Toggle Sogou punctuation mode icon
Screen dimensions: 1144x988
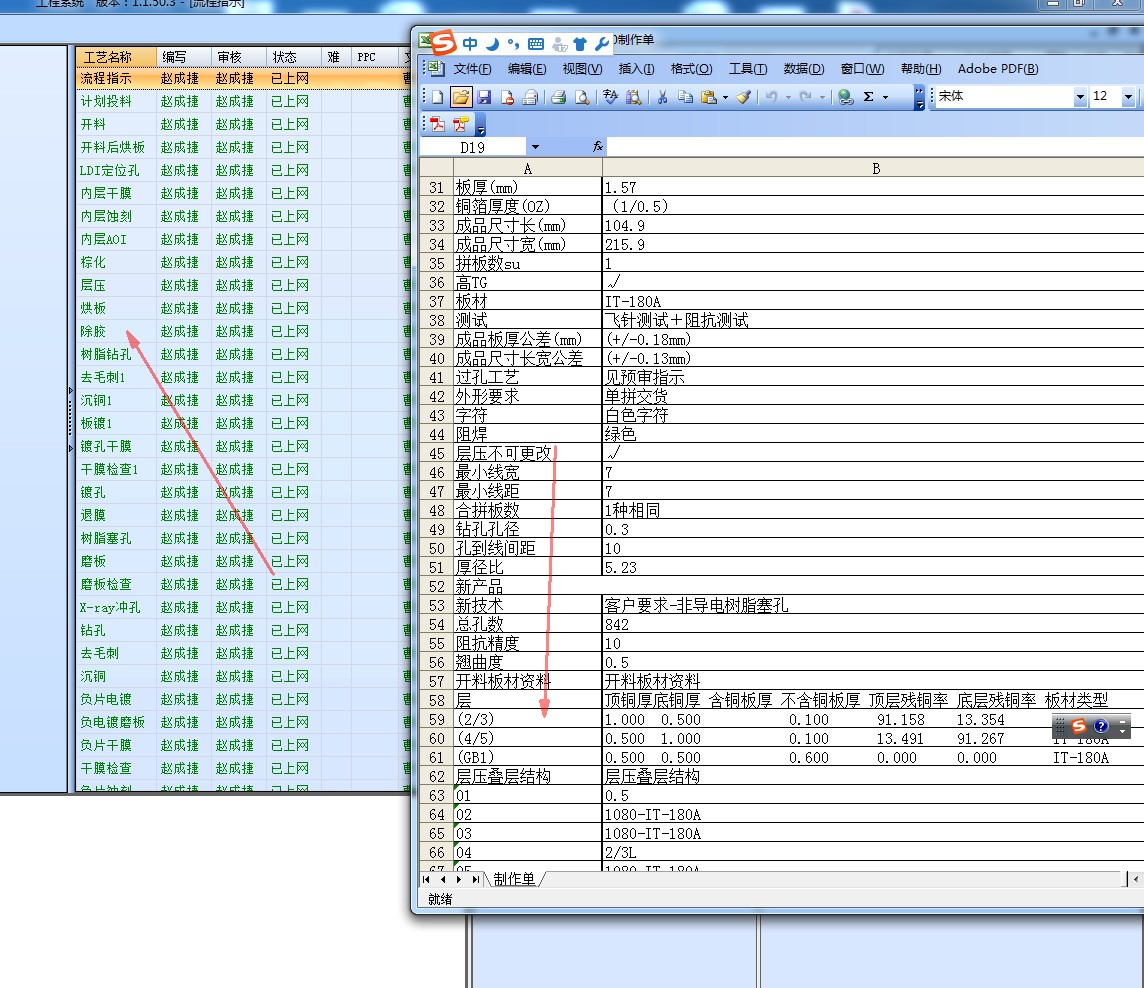coord(514,44)
